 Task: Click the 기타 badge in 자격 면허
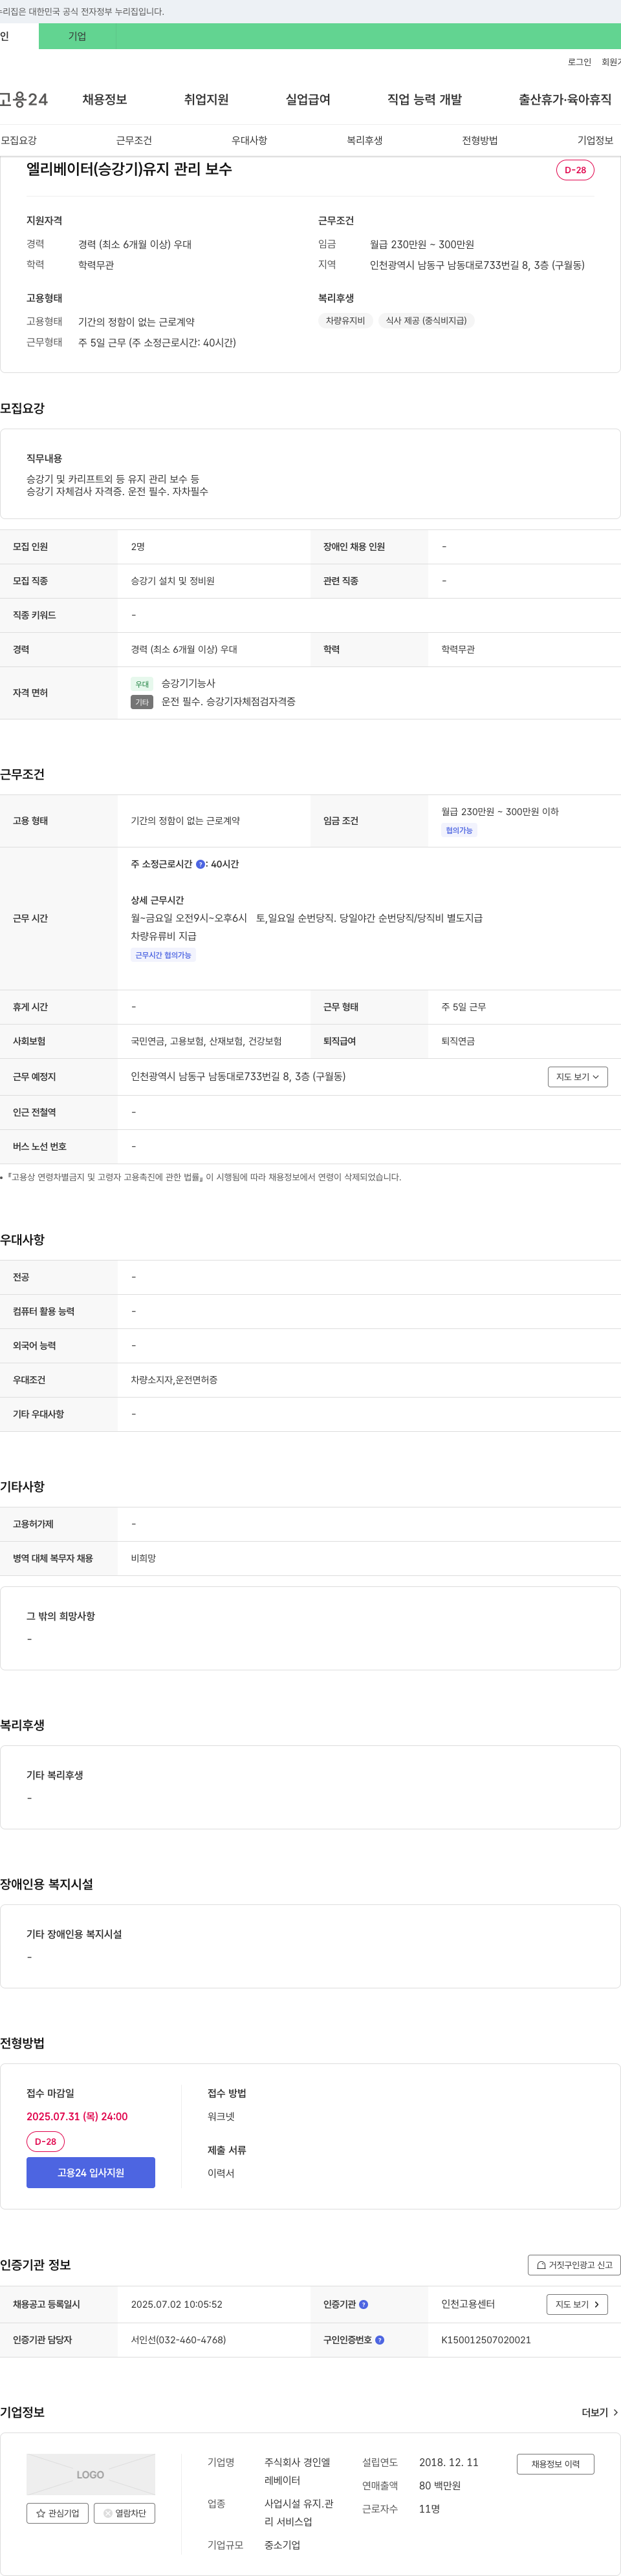[x=142, y=702]
